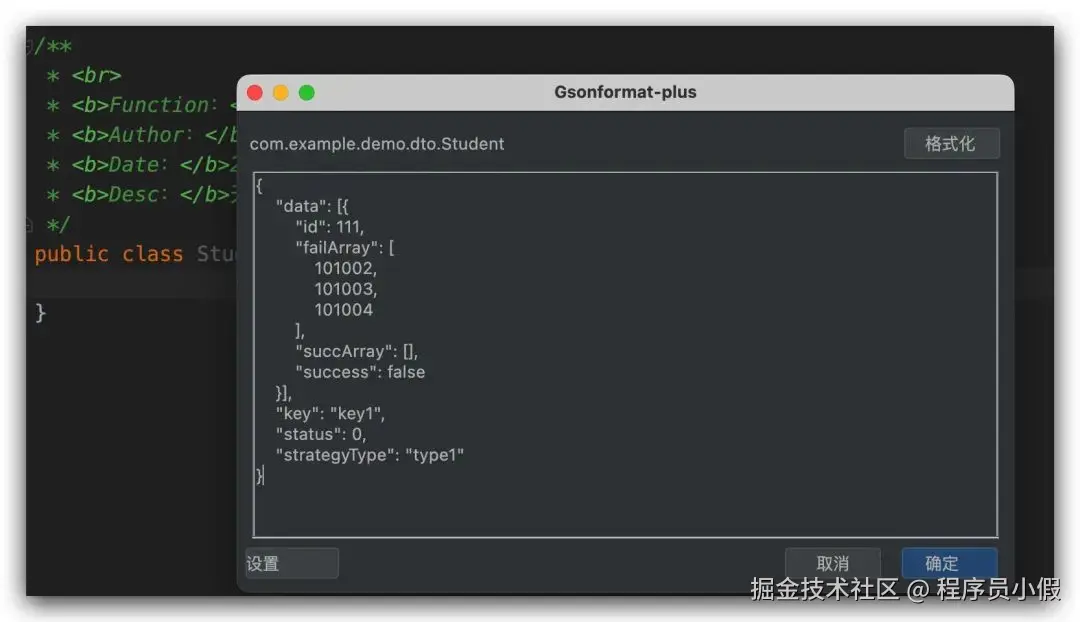Click the <b>Function: comment line in editor
1080x622 pixels.
click(x=141, y=105)
